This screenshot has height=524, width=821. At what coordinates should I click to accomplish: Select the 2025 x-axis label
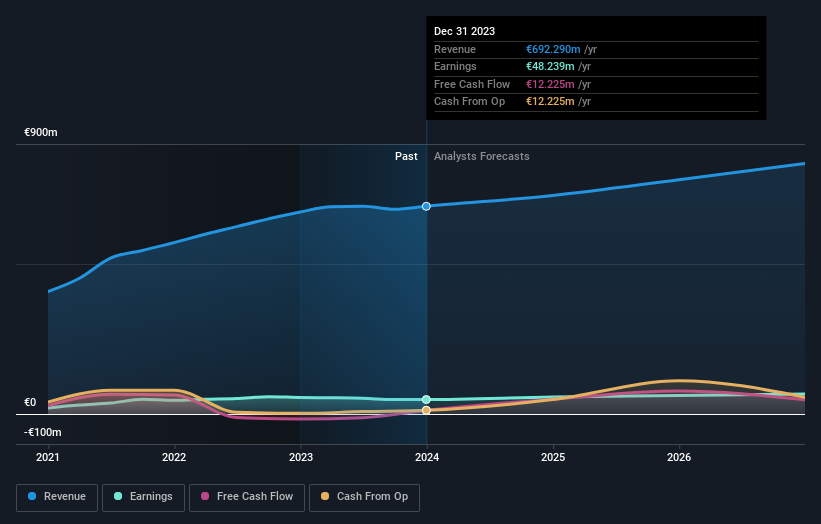[553, 457]
